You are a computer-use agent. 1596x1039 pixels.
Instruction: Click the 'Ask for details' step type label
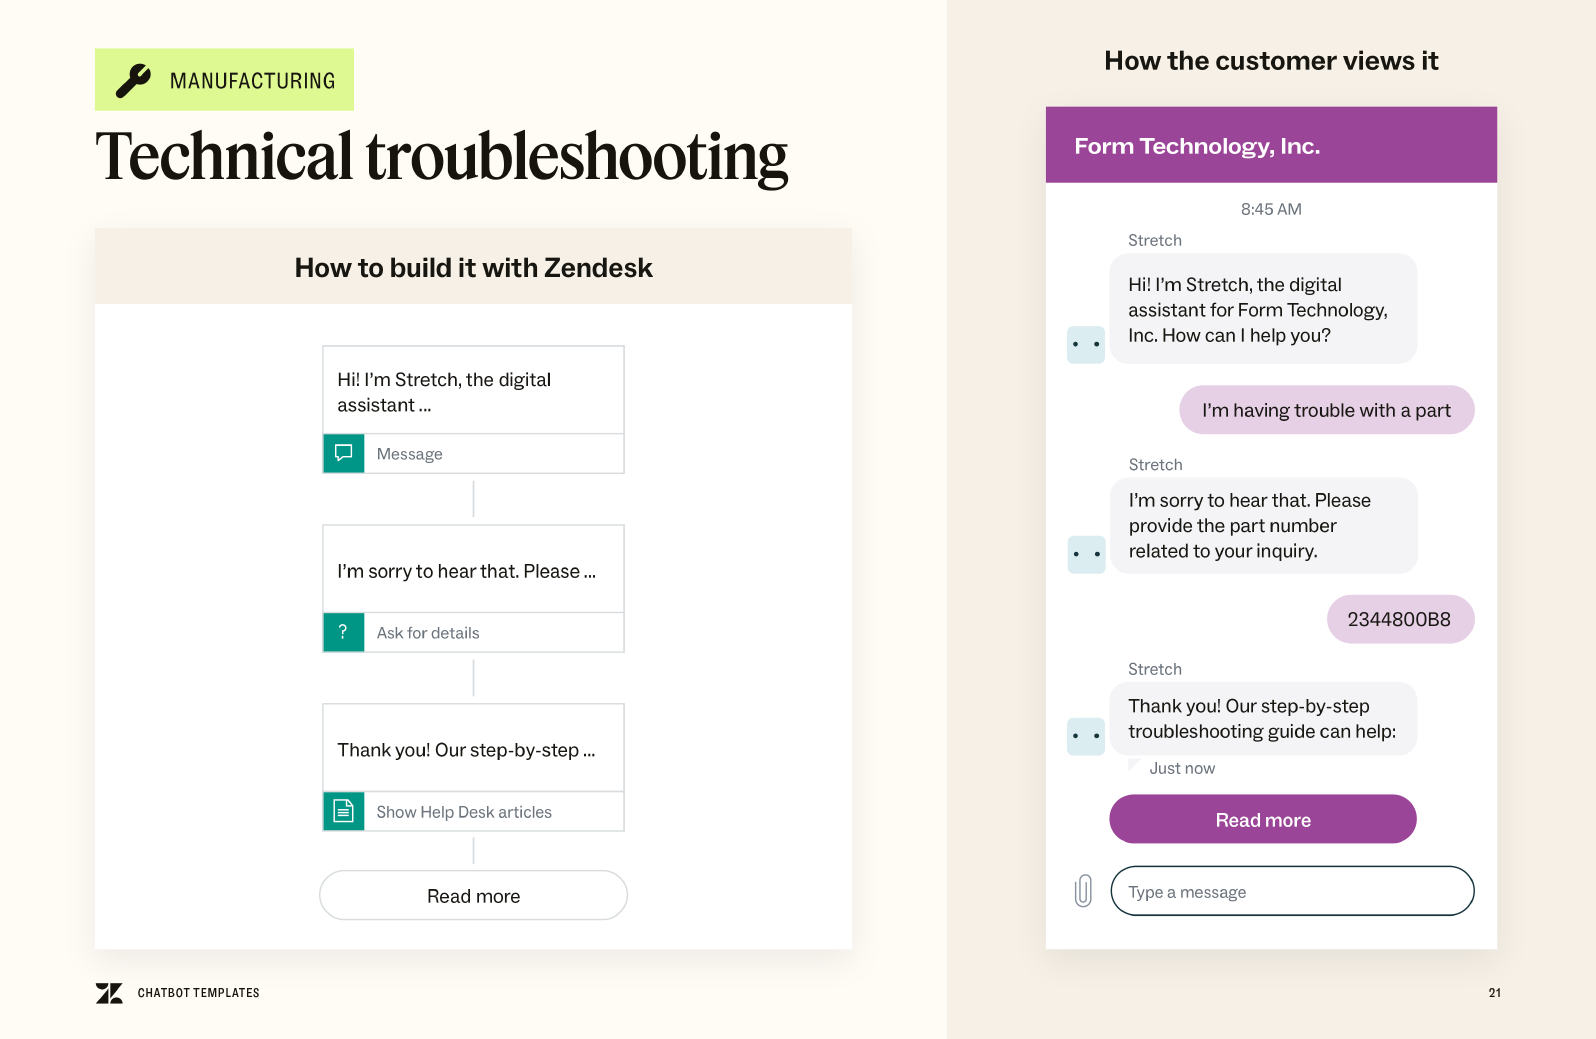[x=428, y=633]
